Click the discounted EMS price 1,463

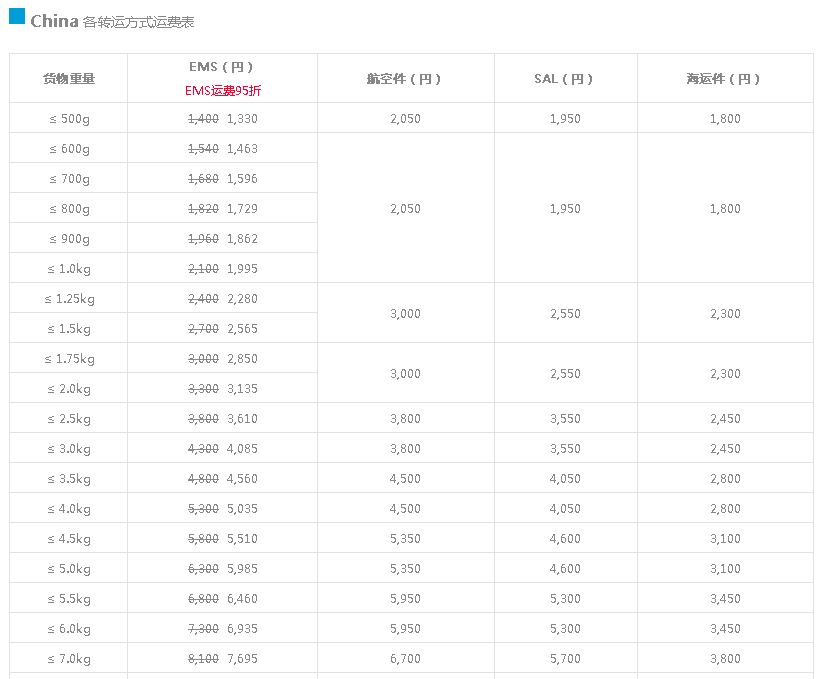tap(242, 149)
